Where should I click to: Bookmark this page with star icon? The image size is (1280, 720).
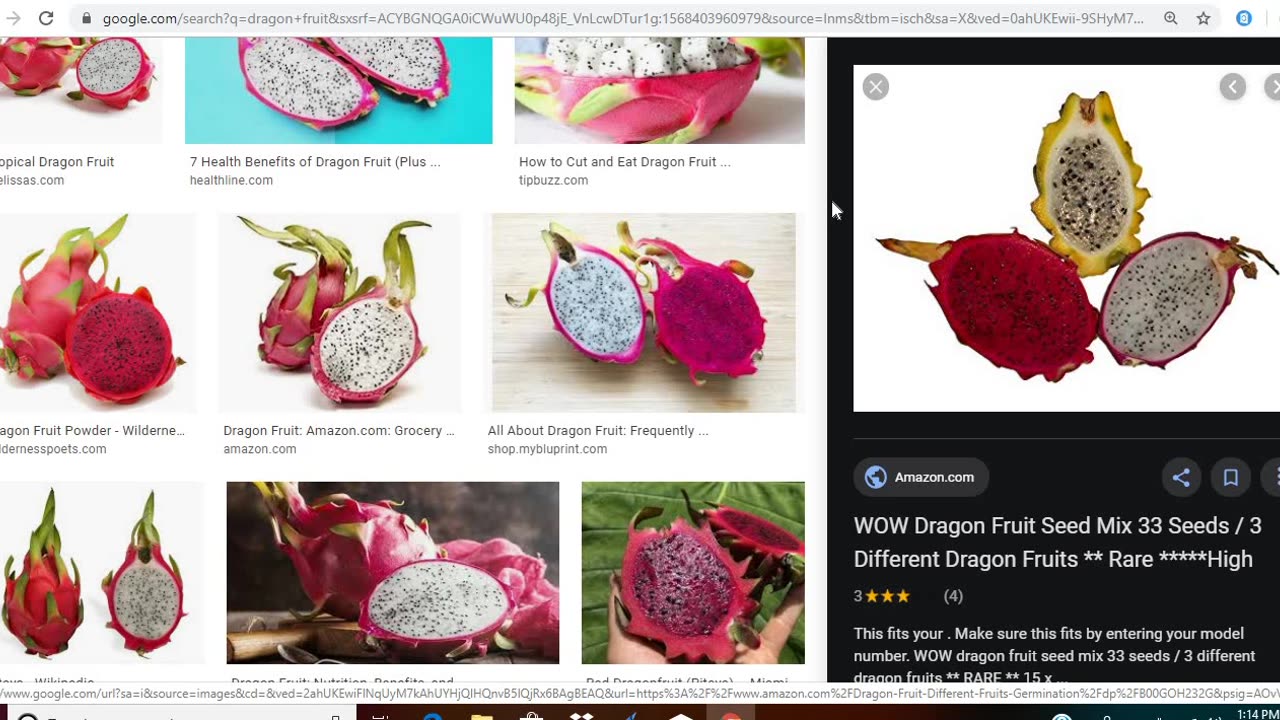pyautogui.click(x=1204, y=18)
